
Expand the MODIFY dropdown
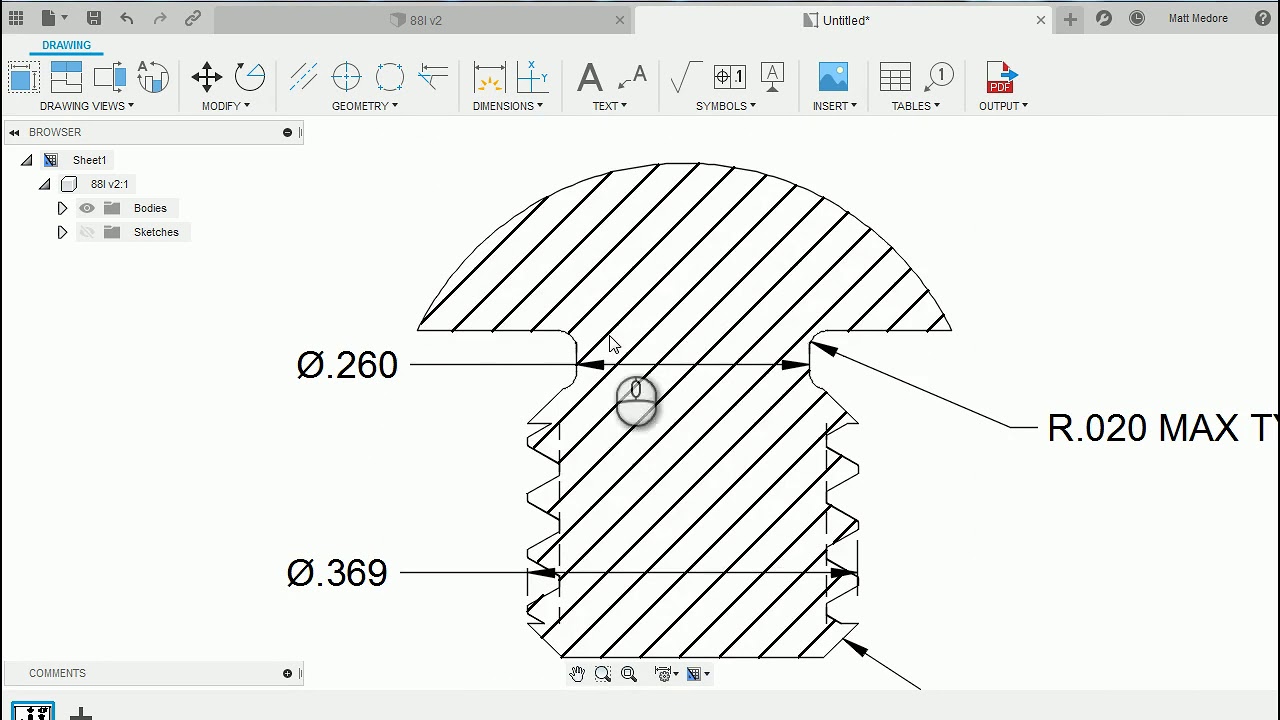pyautogui.click(x=226, y=106)
